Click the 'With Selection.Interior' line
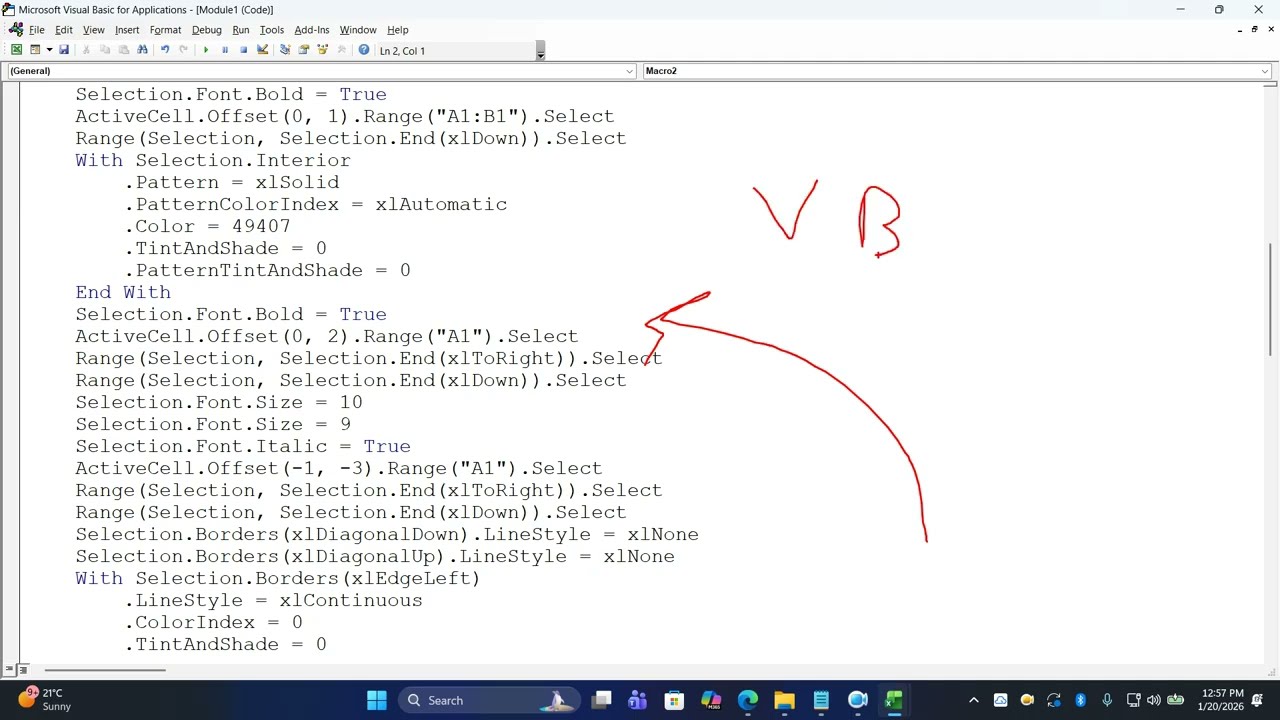Viewport: 1280px width, 720px height. (213, 160)
